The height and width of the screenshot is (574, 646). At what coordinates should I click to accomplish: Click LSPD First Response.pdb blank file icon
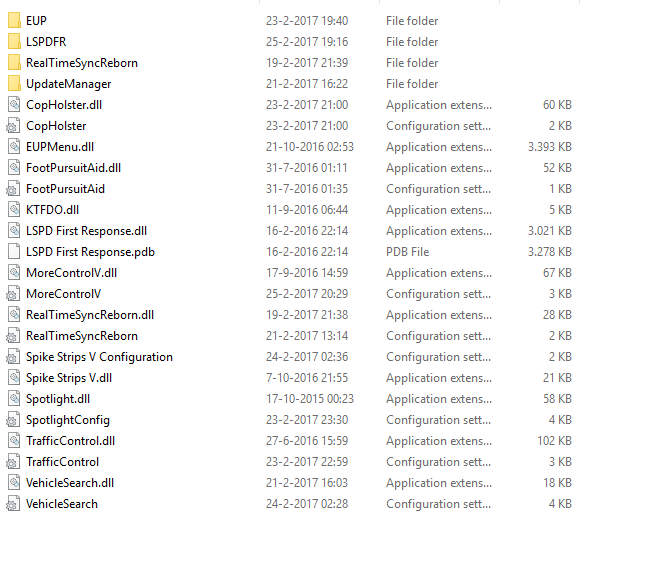pos(14,252)
